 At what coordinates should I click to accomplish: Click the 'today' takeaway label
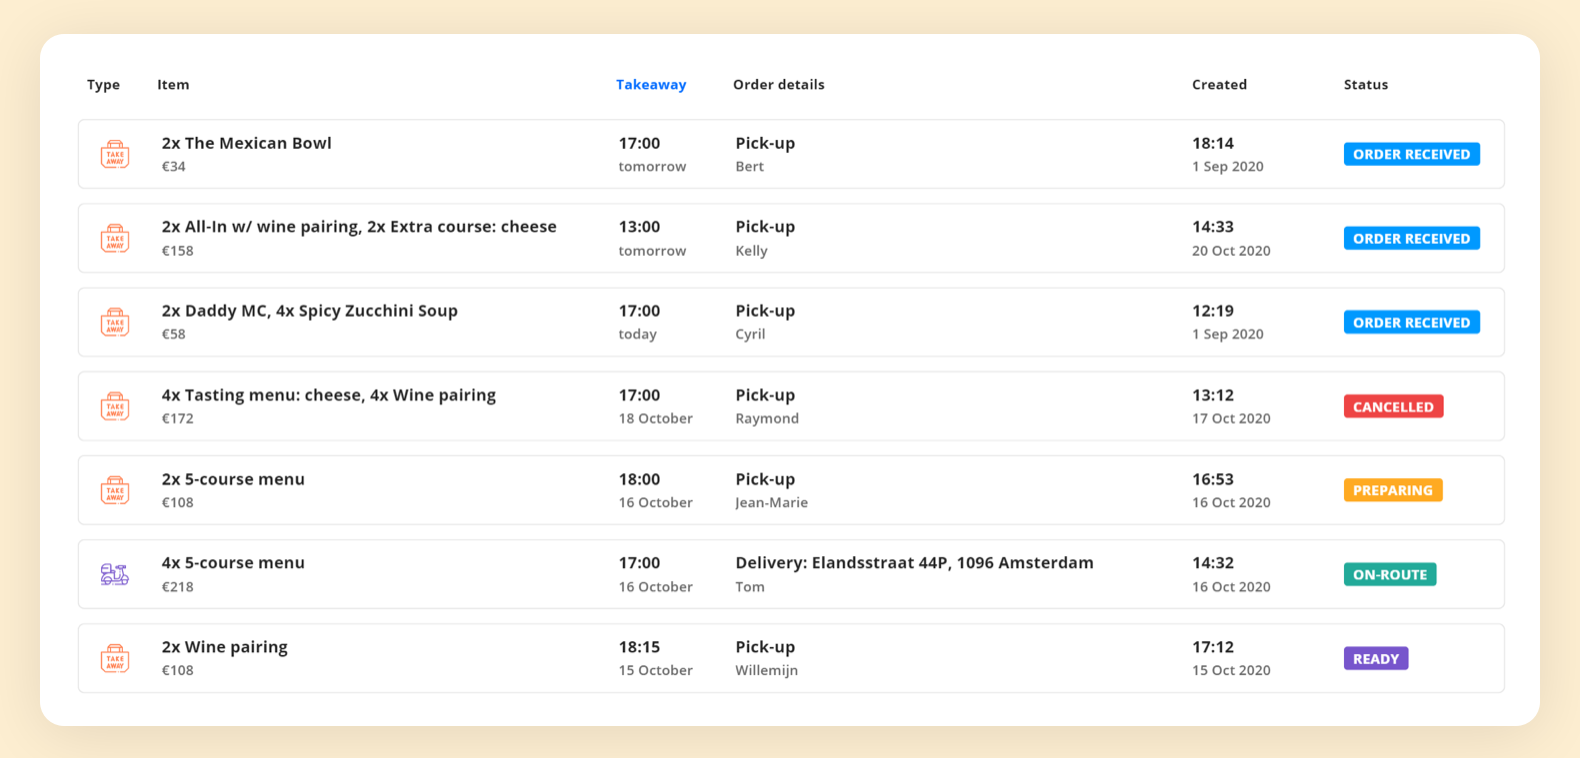point(637,335)
